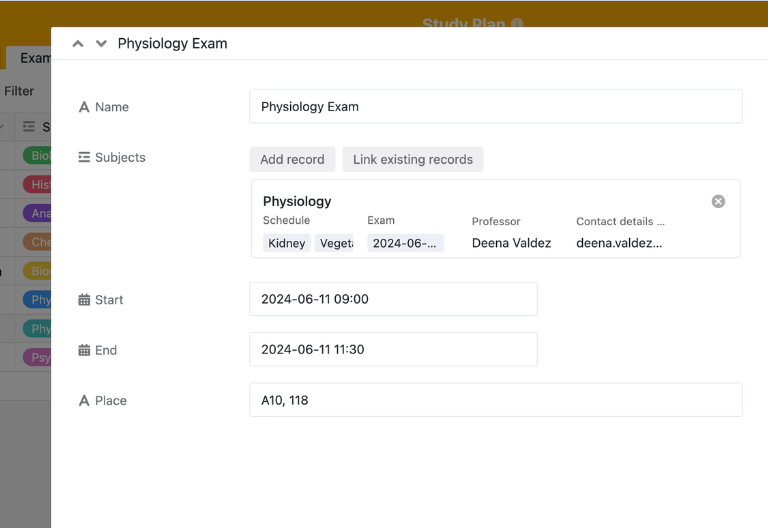Select green Bio tag in background table
Viewport: 768px width, 528px height.
click(37, 156)
